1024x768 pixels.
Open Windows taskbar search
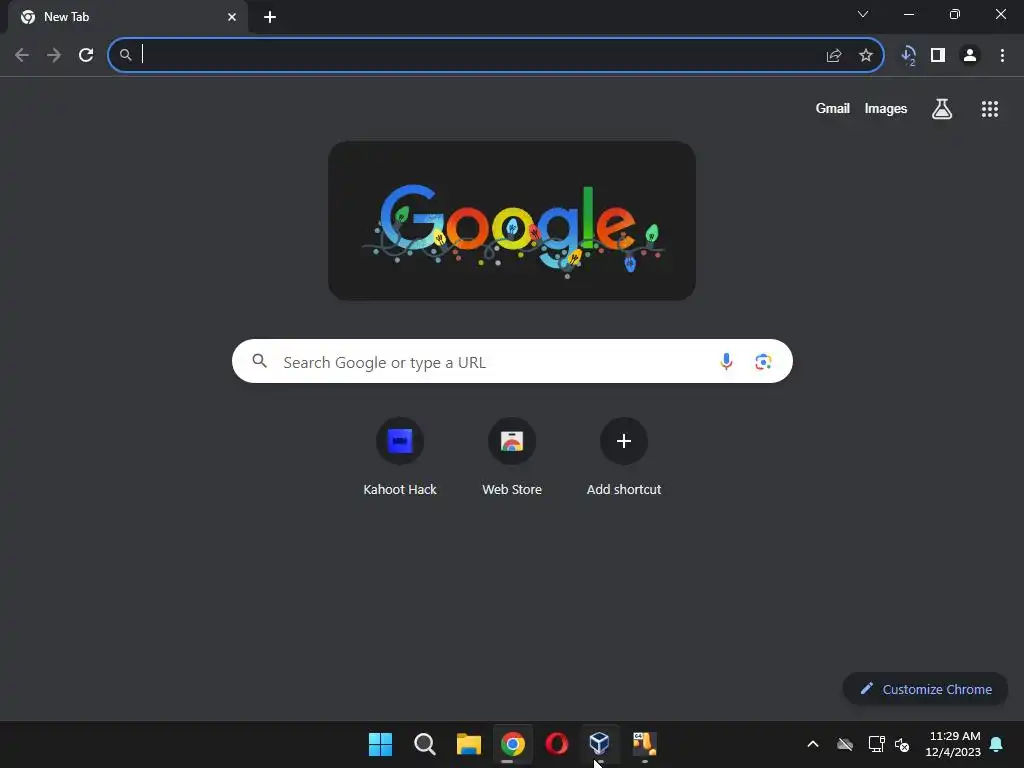click(424, 744)
